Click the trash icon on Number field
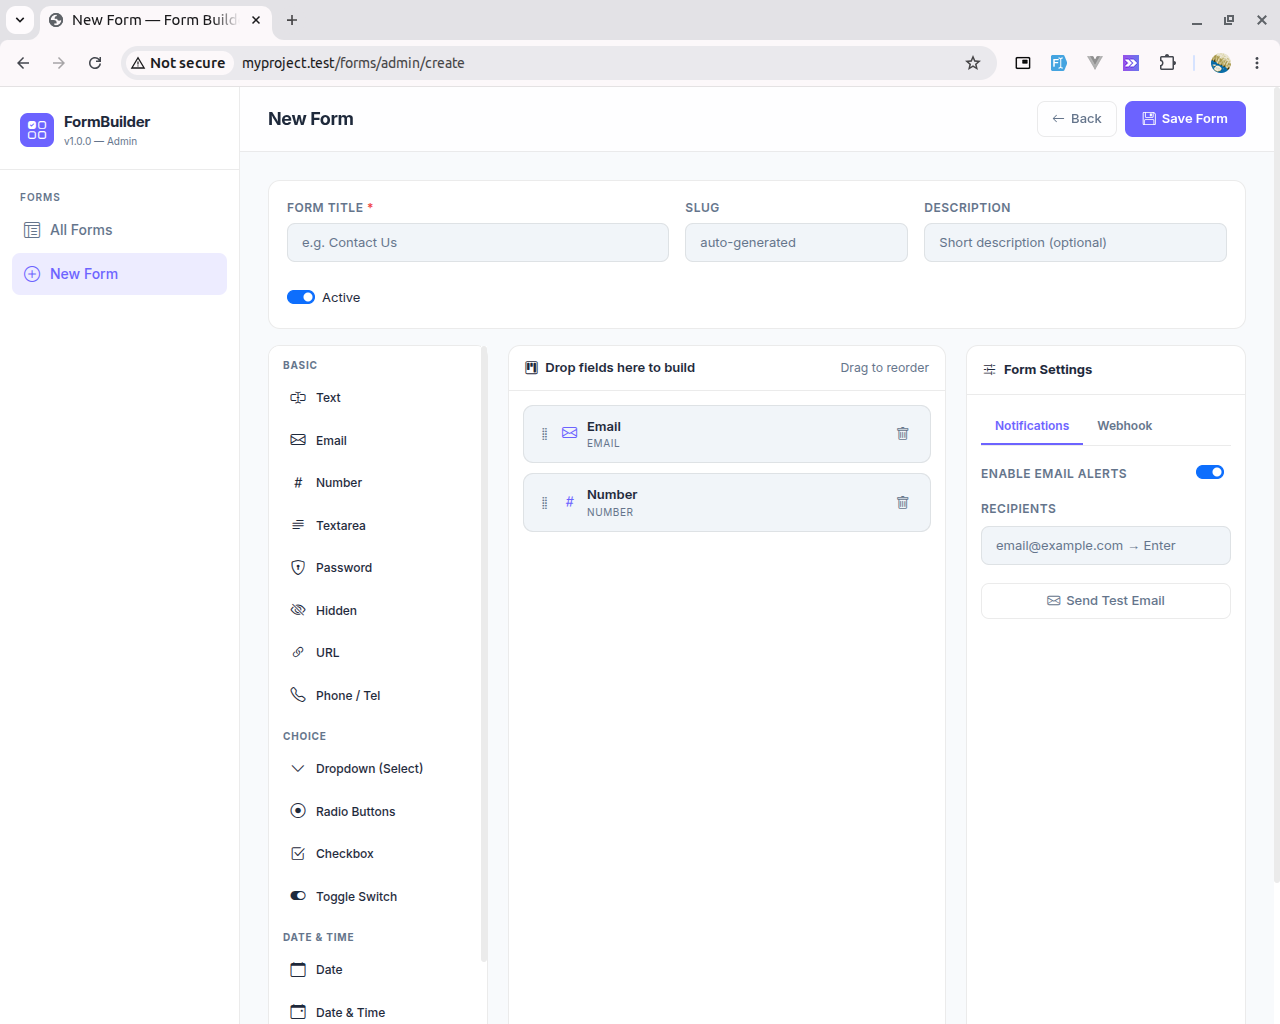The image size is (1280, 1024). [x=902, y=503]
